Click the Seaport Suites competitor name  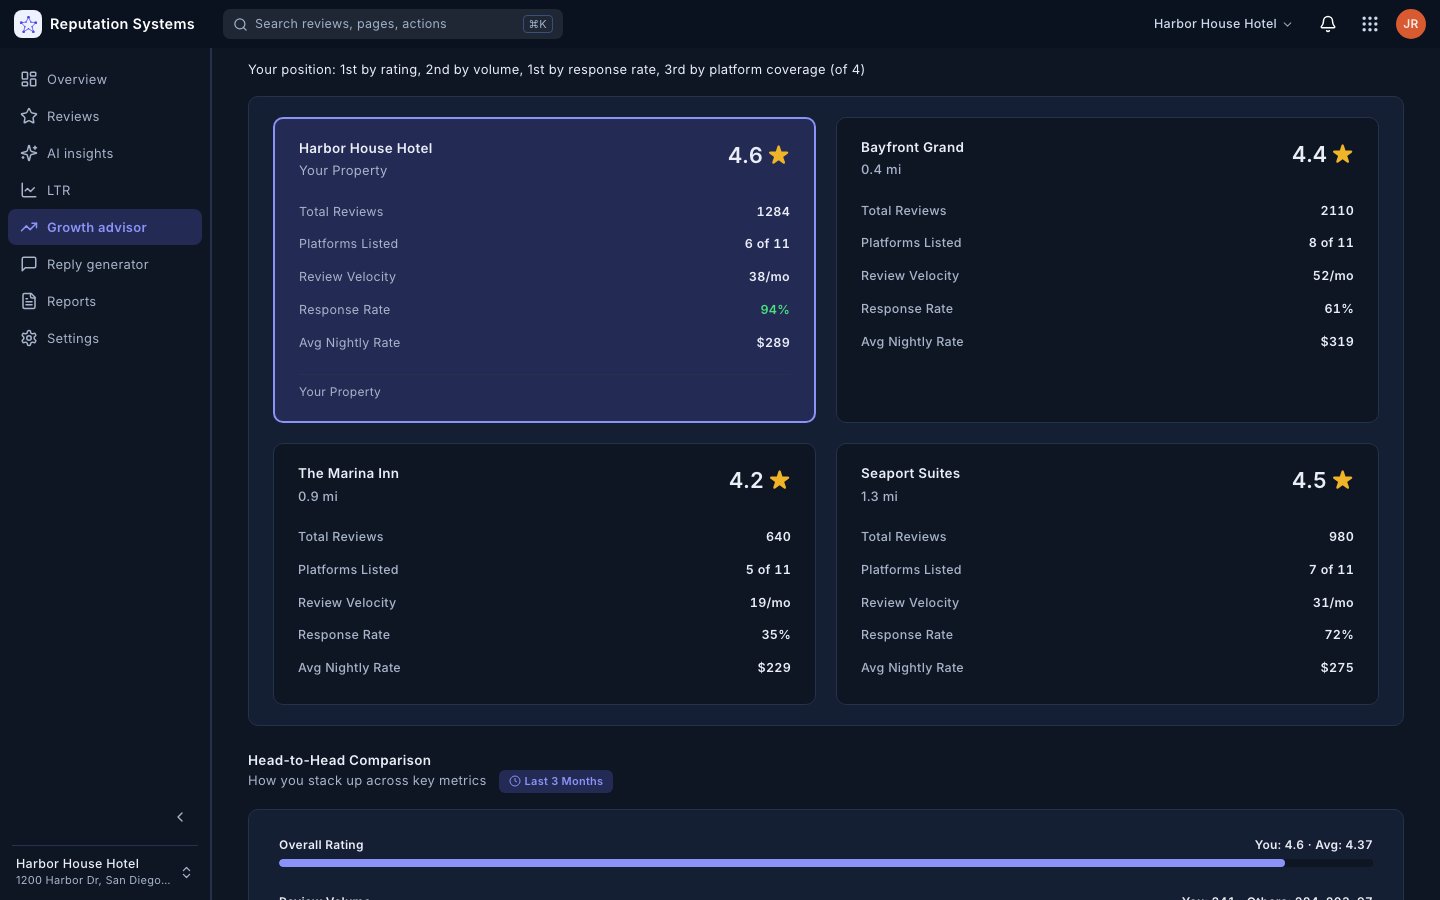click(910, 473)
